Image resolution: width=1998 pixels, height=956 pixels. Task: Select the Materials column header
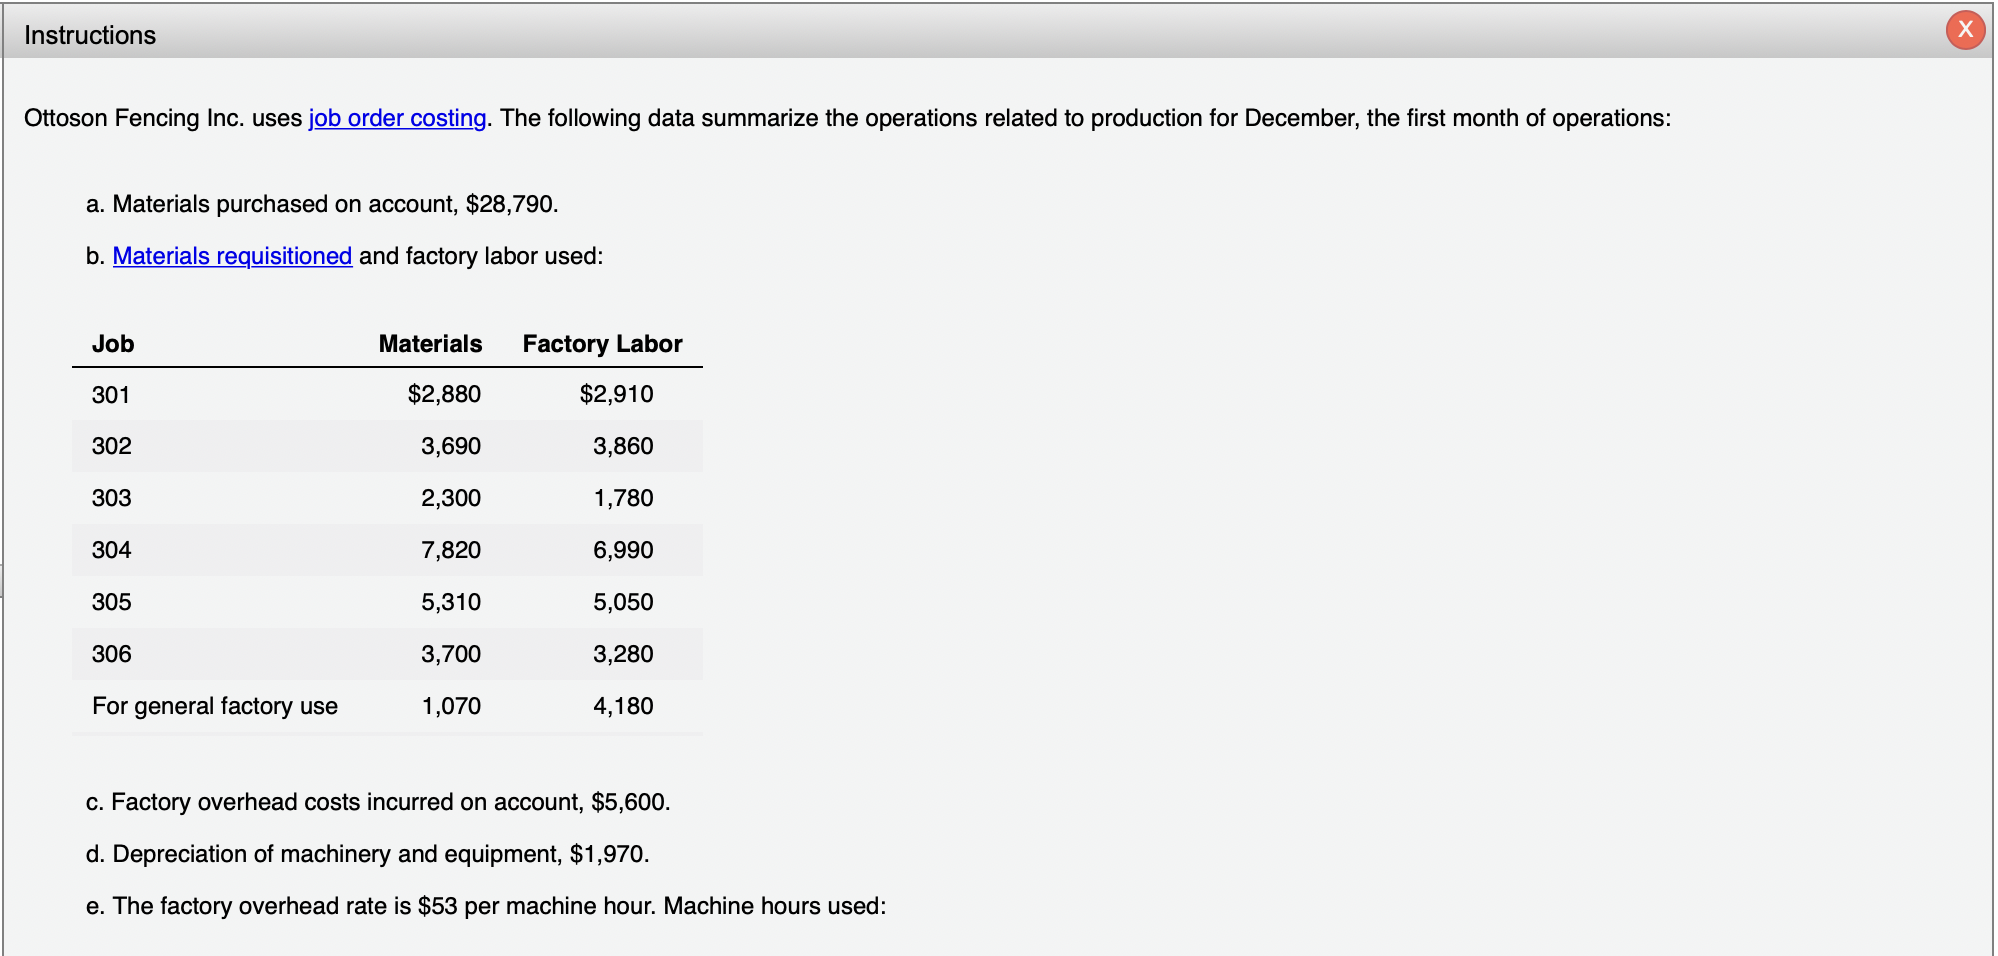pyautogui.click(x=430, y=344)
